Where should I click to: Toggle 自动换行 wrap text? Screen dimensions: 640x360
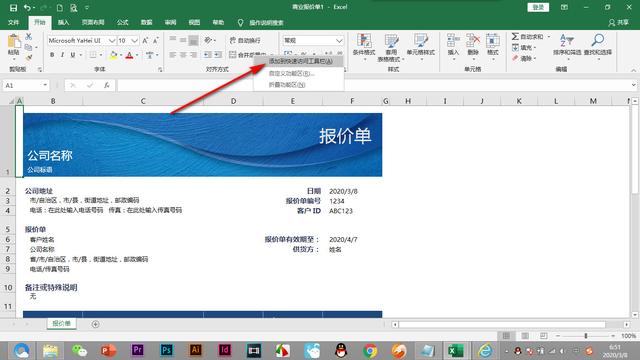pyautogui.click(x=245, y=40)
